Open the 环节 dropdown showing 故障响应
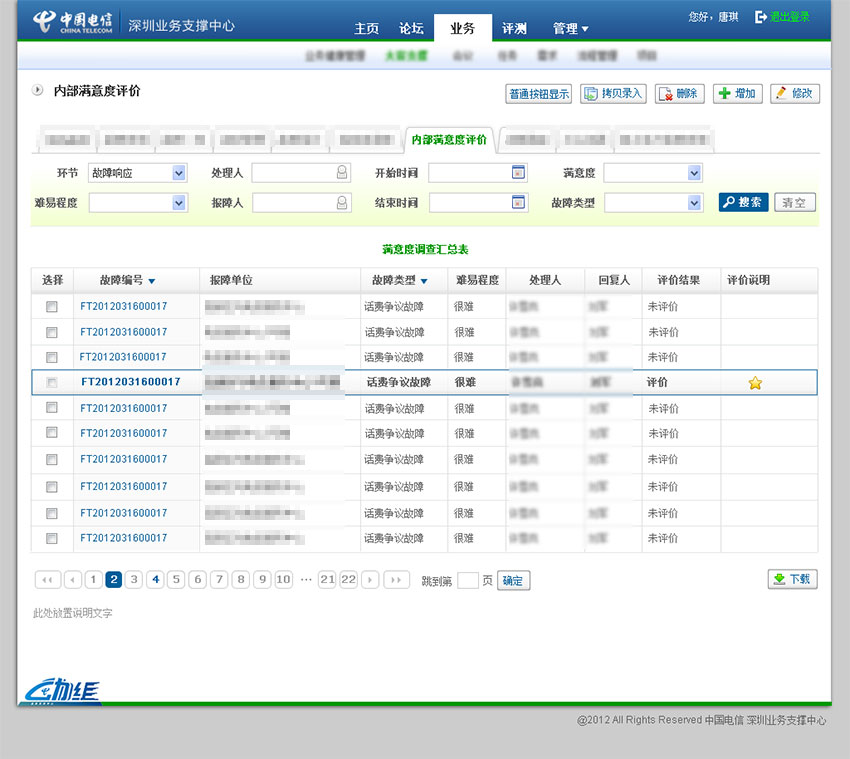Image resolution: width=850 pixels, height=759 pixels. tap(138, 173)
